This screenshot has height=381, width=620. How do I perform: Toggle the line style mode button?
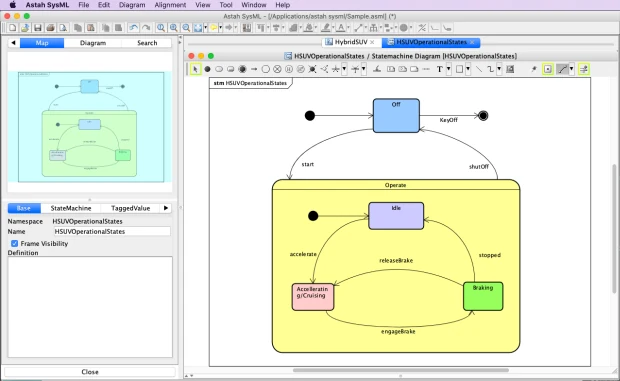coord(562,69)
